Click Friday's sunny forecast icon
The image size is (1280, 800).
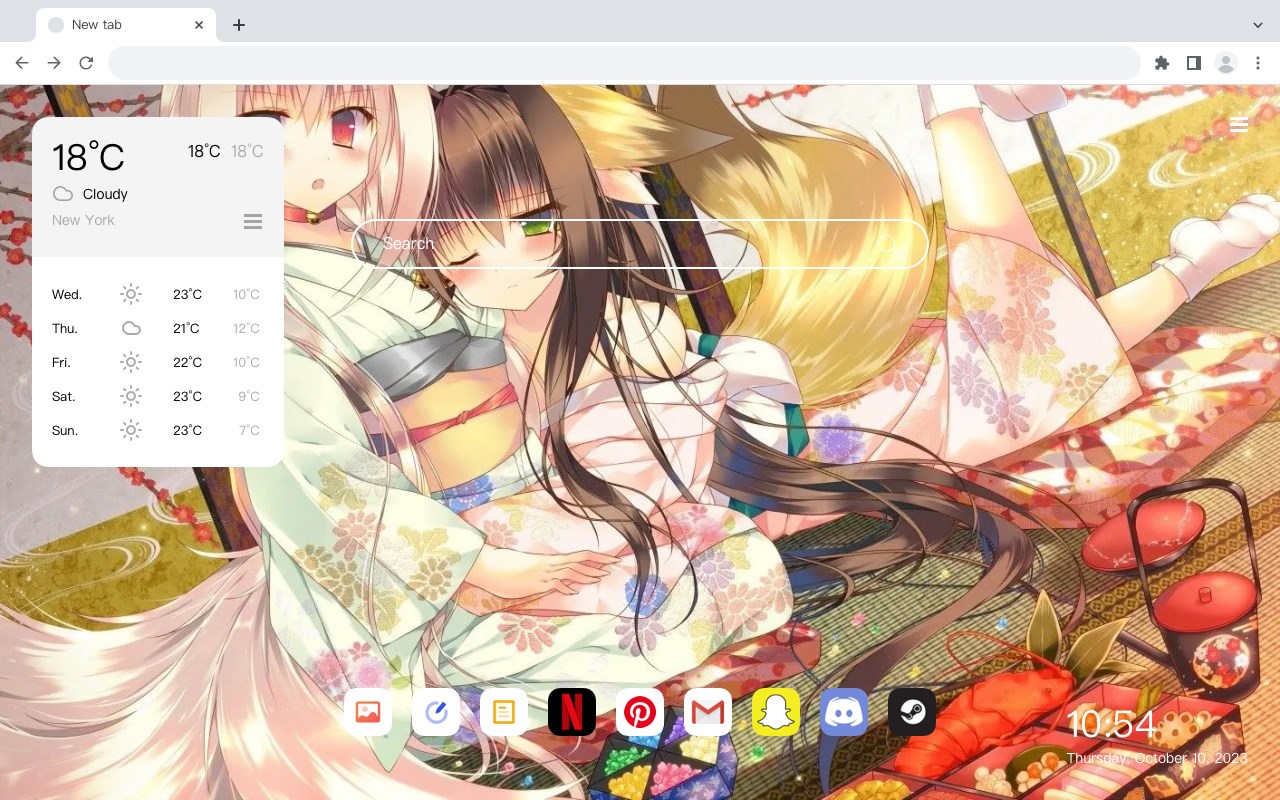131,362
